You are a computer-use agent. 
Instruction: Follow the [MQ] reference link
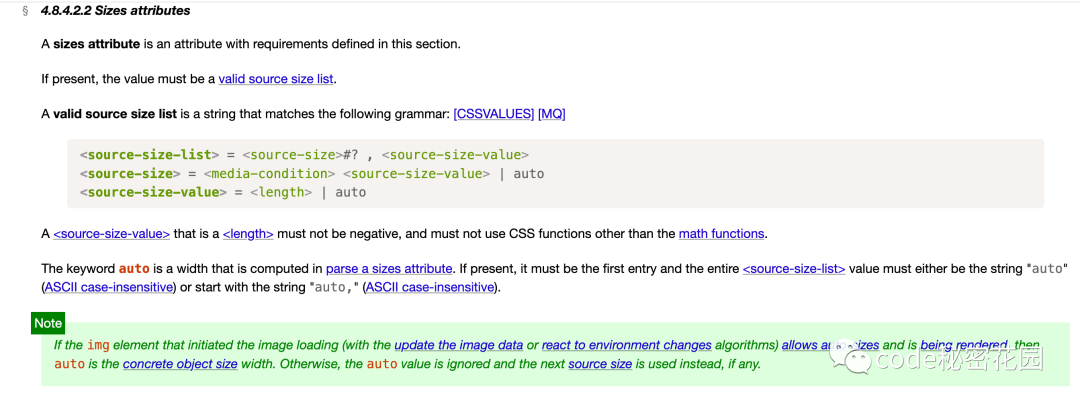[x=552, y=114]
